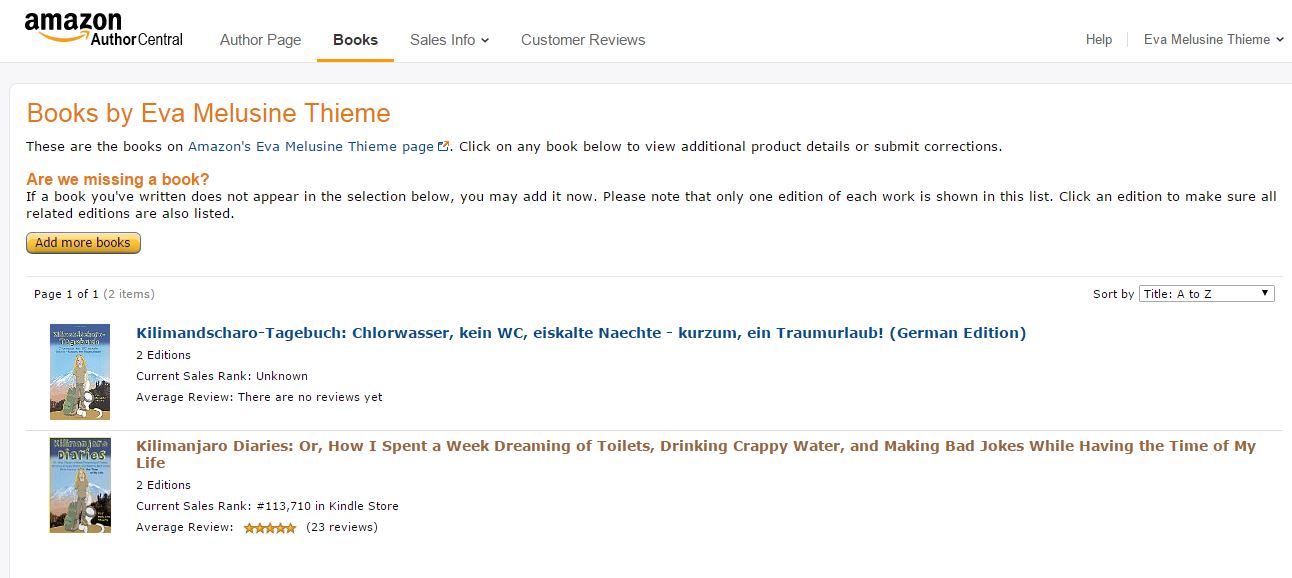Open the Kilimandscharo-Tagebuch German Edition title link

pos(580,333)
